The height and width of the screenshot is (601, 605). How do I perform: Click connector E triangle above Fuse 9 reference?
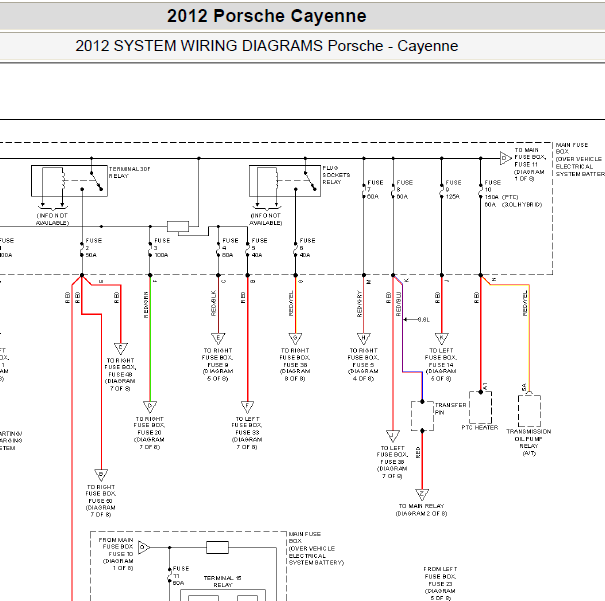[218, 338]
